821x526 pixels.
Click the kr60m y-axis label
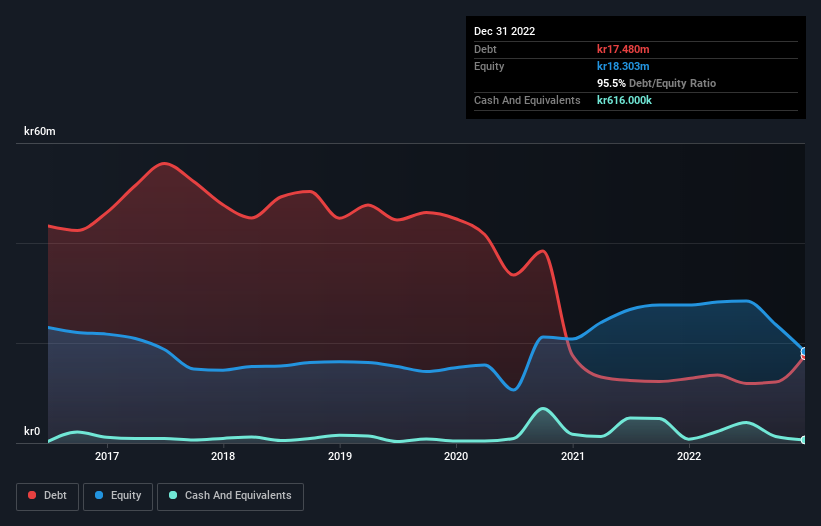40,131
